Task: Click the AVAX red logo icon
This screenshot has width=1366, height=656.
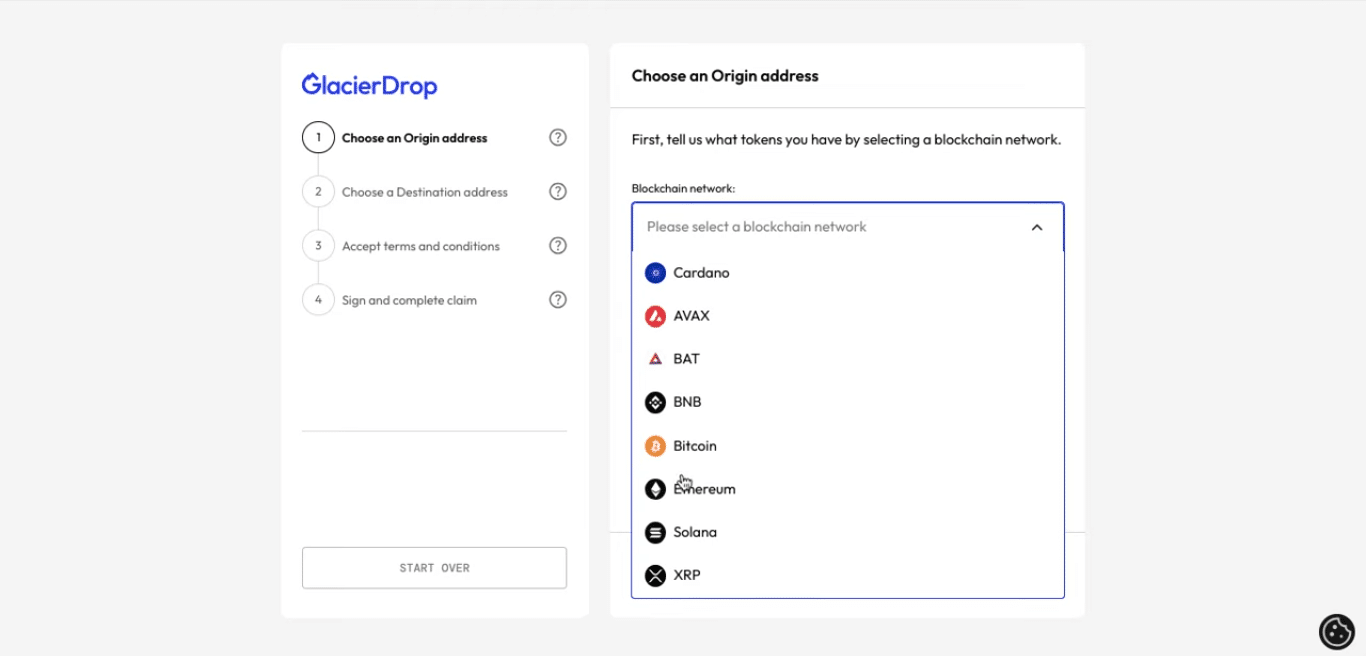Action: pos(655,316)
